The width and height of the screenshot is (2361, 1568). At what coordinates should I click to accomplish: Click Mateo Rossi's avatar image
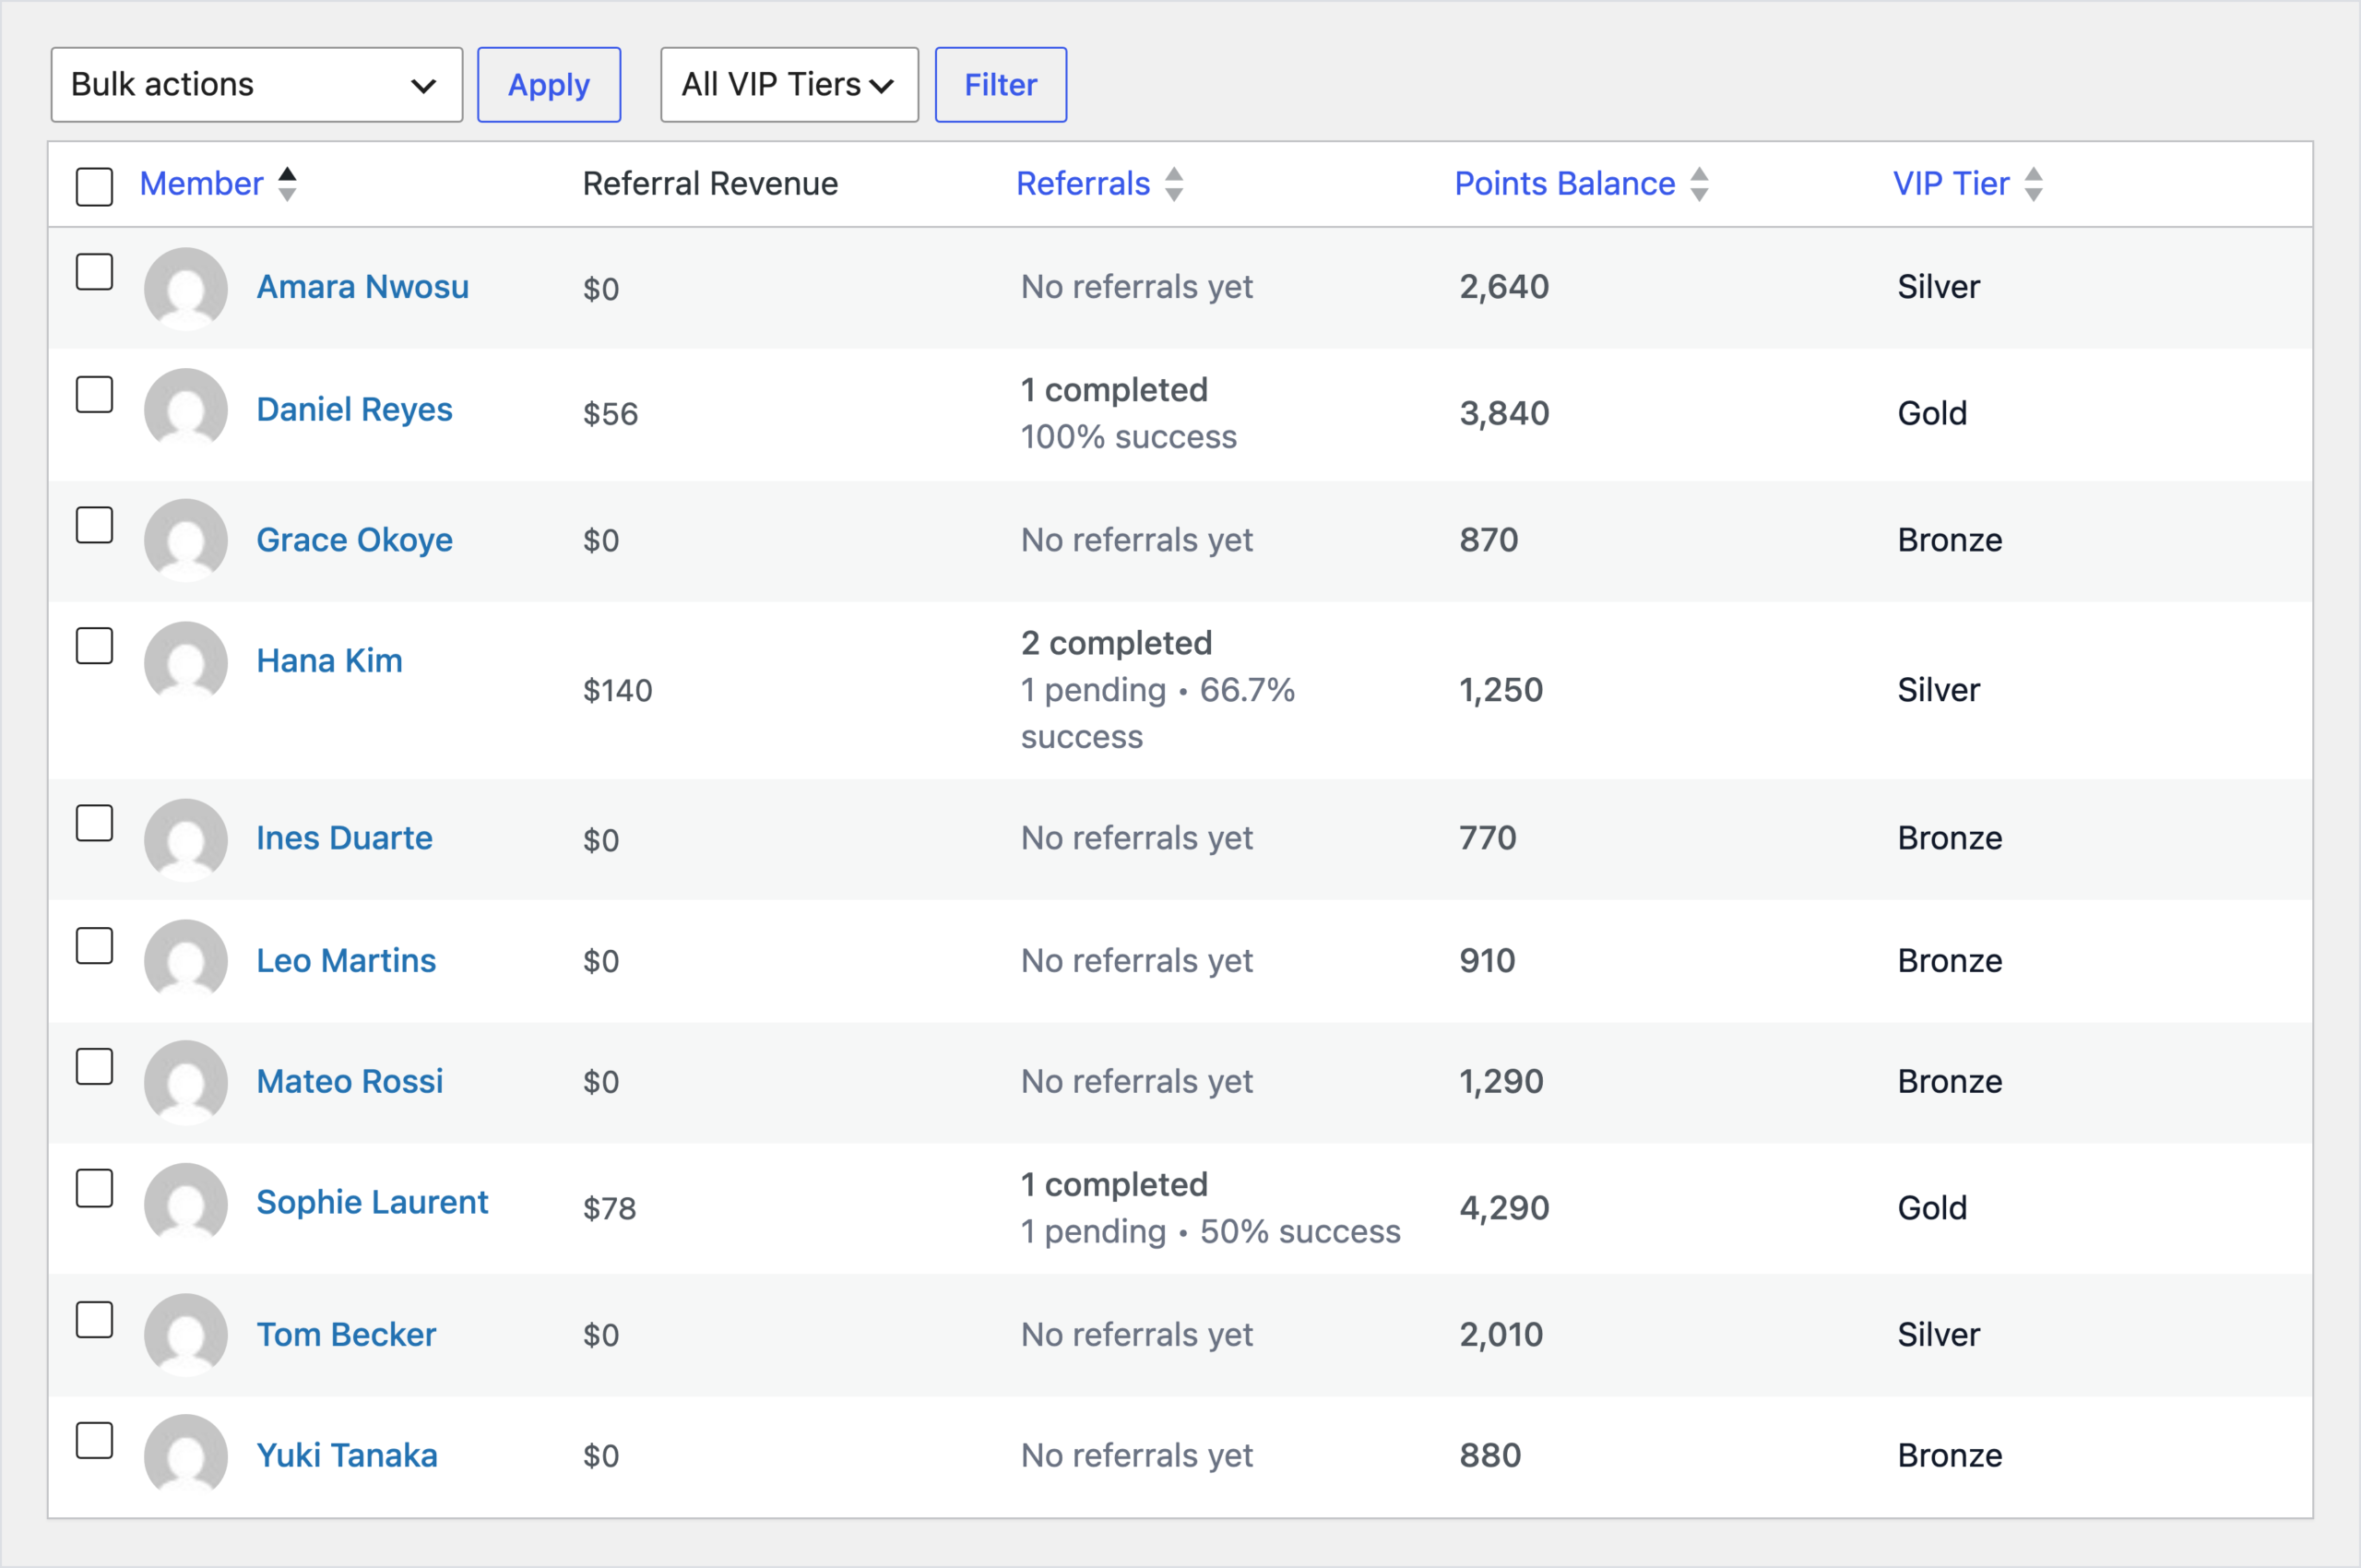186,1082
